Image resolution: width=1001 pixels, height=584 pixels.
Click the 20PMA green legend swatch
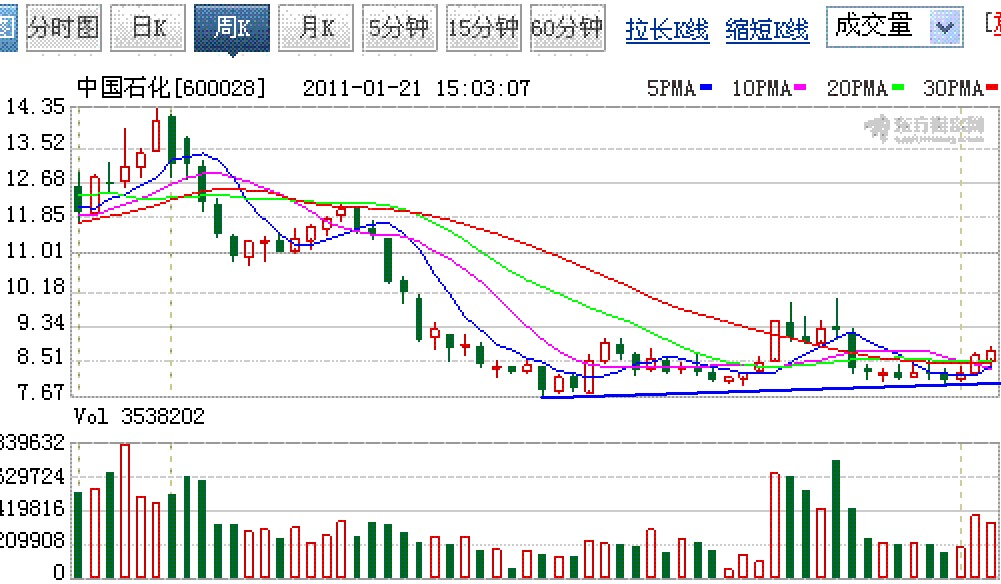pyautogui.click(x=898, y=87)
